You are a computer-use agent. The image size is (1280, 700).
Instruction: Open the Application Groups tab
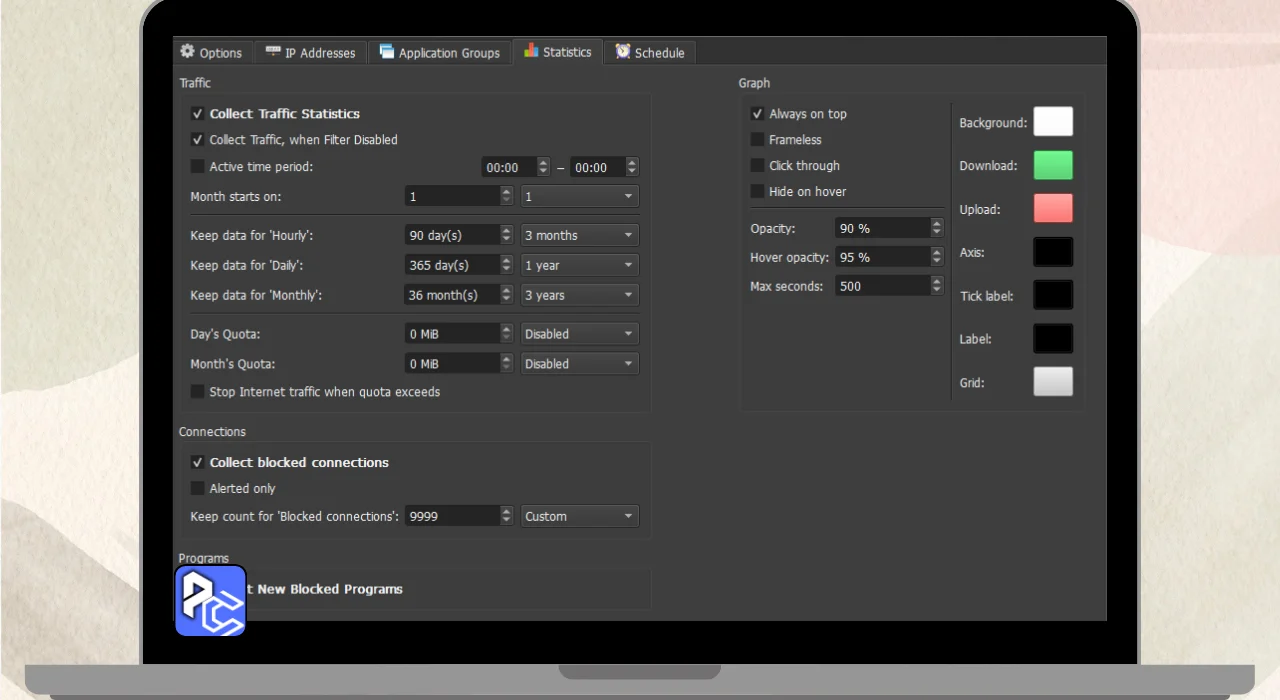click(x=440, y=53)
